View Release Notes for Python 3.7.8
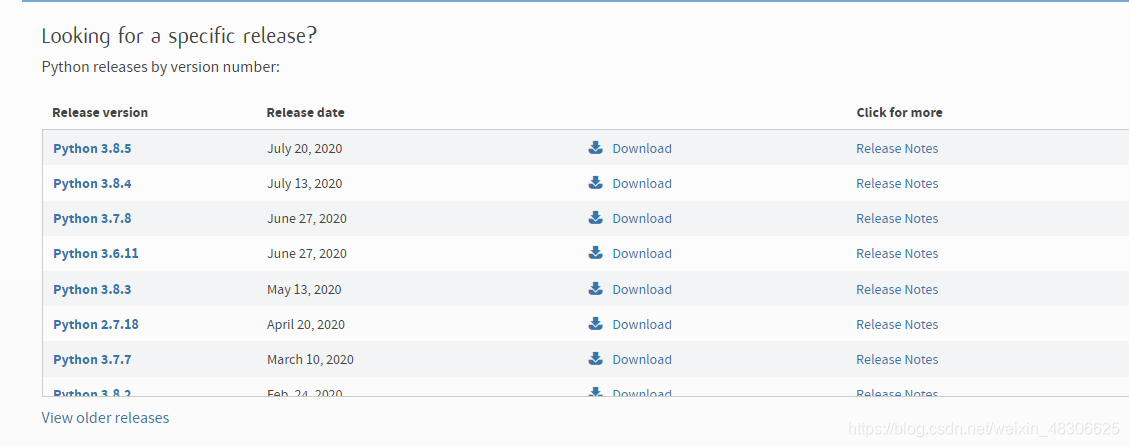 [897, 218]
